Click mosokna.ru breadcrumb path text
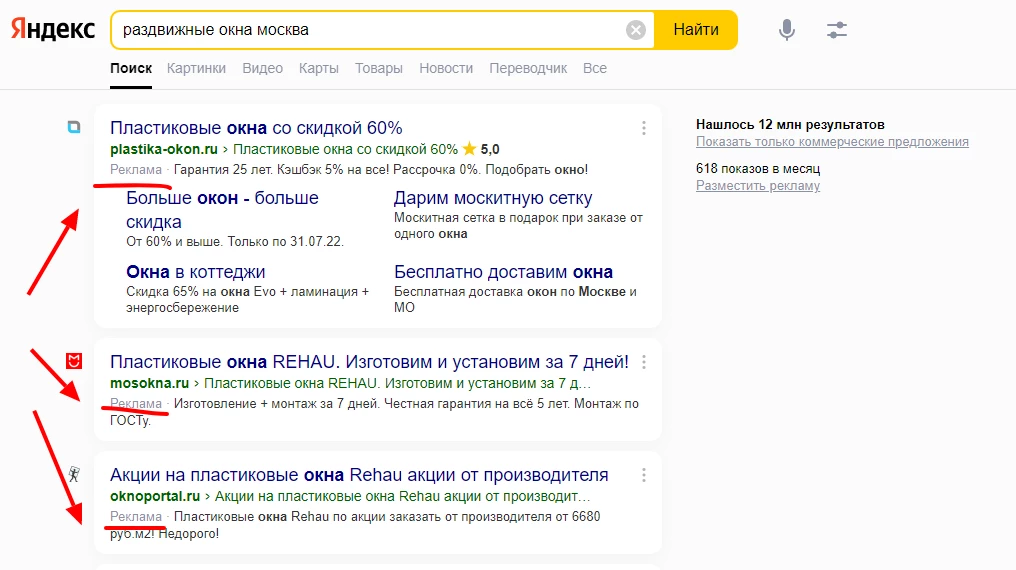The height and width of the screenshot is (570, 1016). click(397, 383)
